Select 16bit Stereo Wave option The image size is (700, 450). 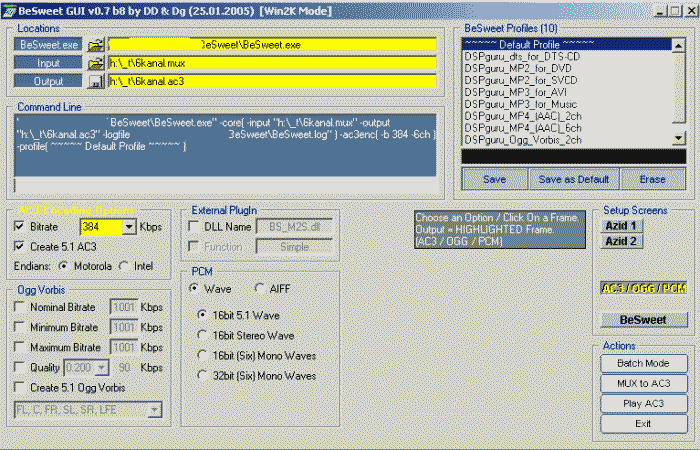point(203,335)
